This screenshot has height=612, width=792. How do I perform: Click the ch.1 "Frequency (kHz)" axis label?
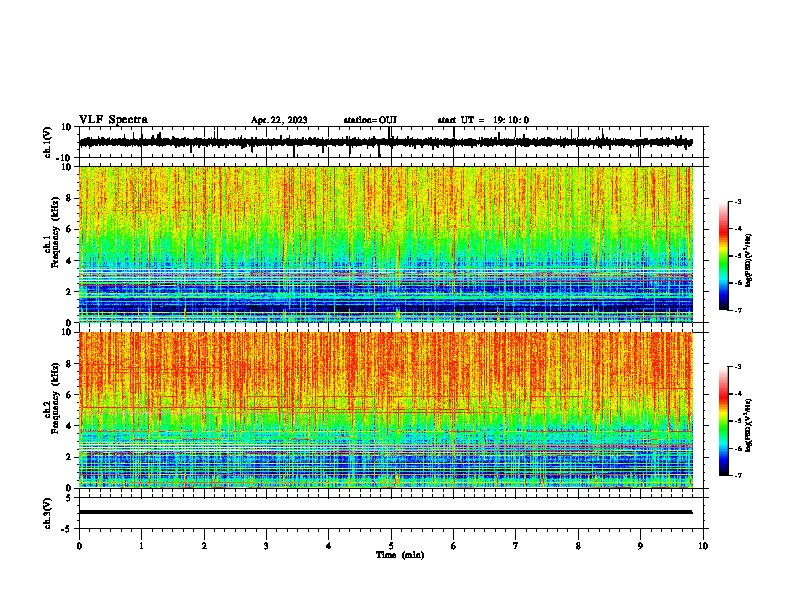(54, 232)
